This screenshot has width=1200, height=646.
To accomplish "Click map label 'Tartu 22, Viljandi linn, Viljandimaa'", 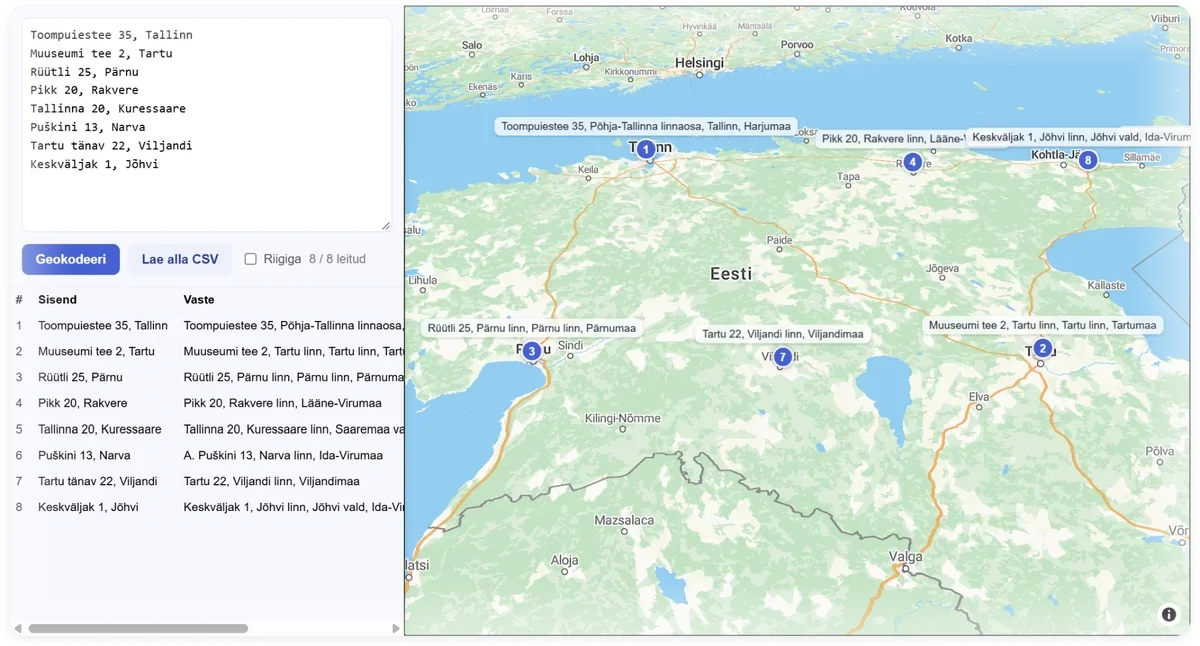I will [x=782, y=334].
